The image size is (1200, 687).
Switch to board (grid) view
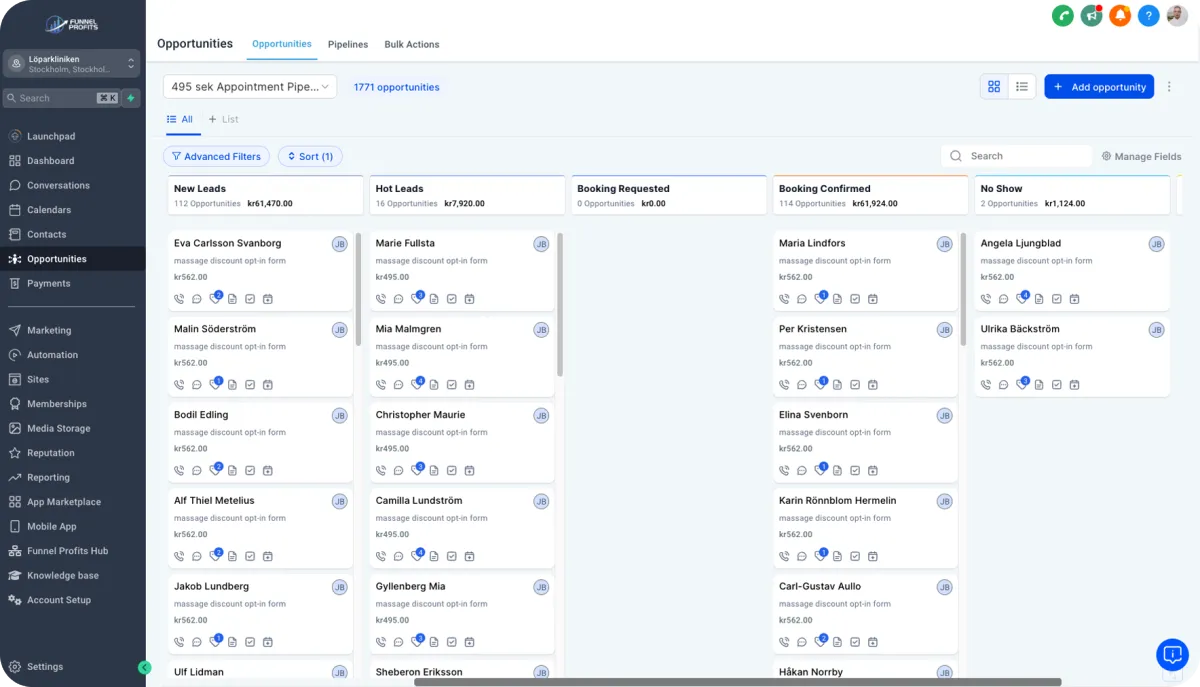coord(994,87)
